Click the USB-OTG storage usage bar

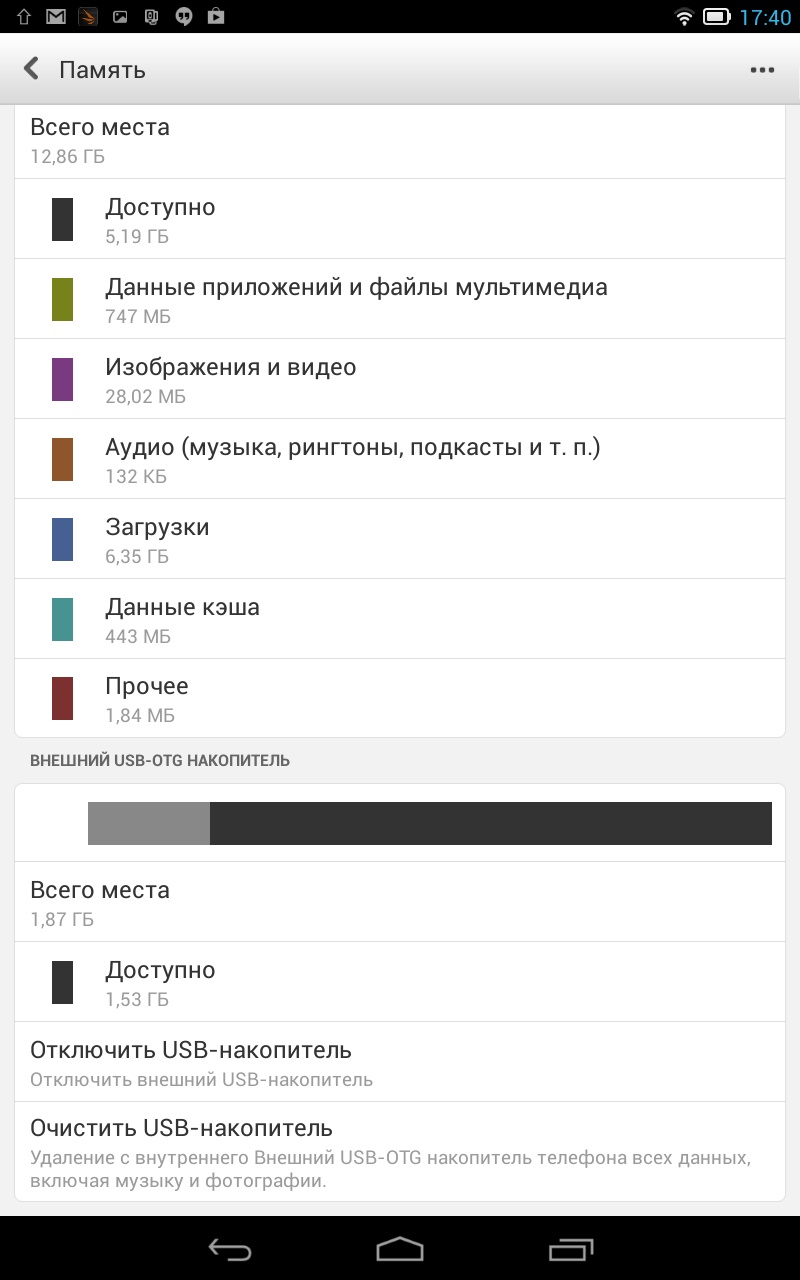point(430,823)
